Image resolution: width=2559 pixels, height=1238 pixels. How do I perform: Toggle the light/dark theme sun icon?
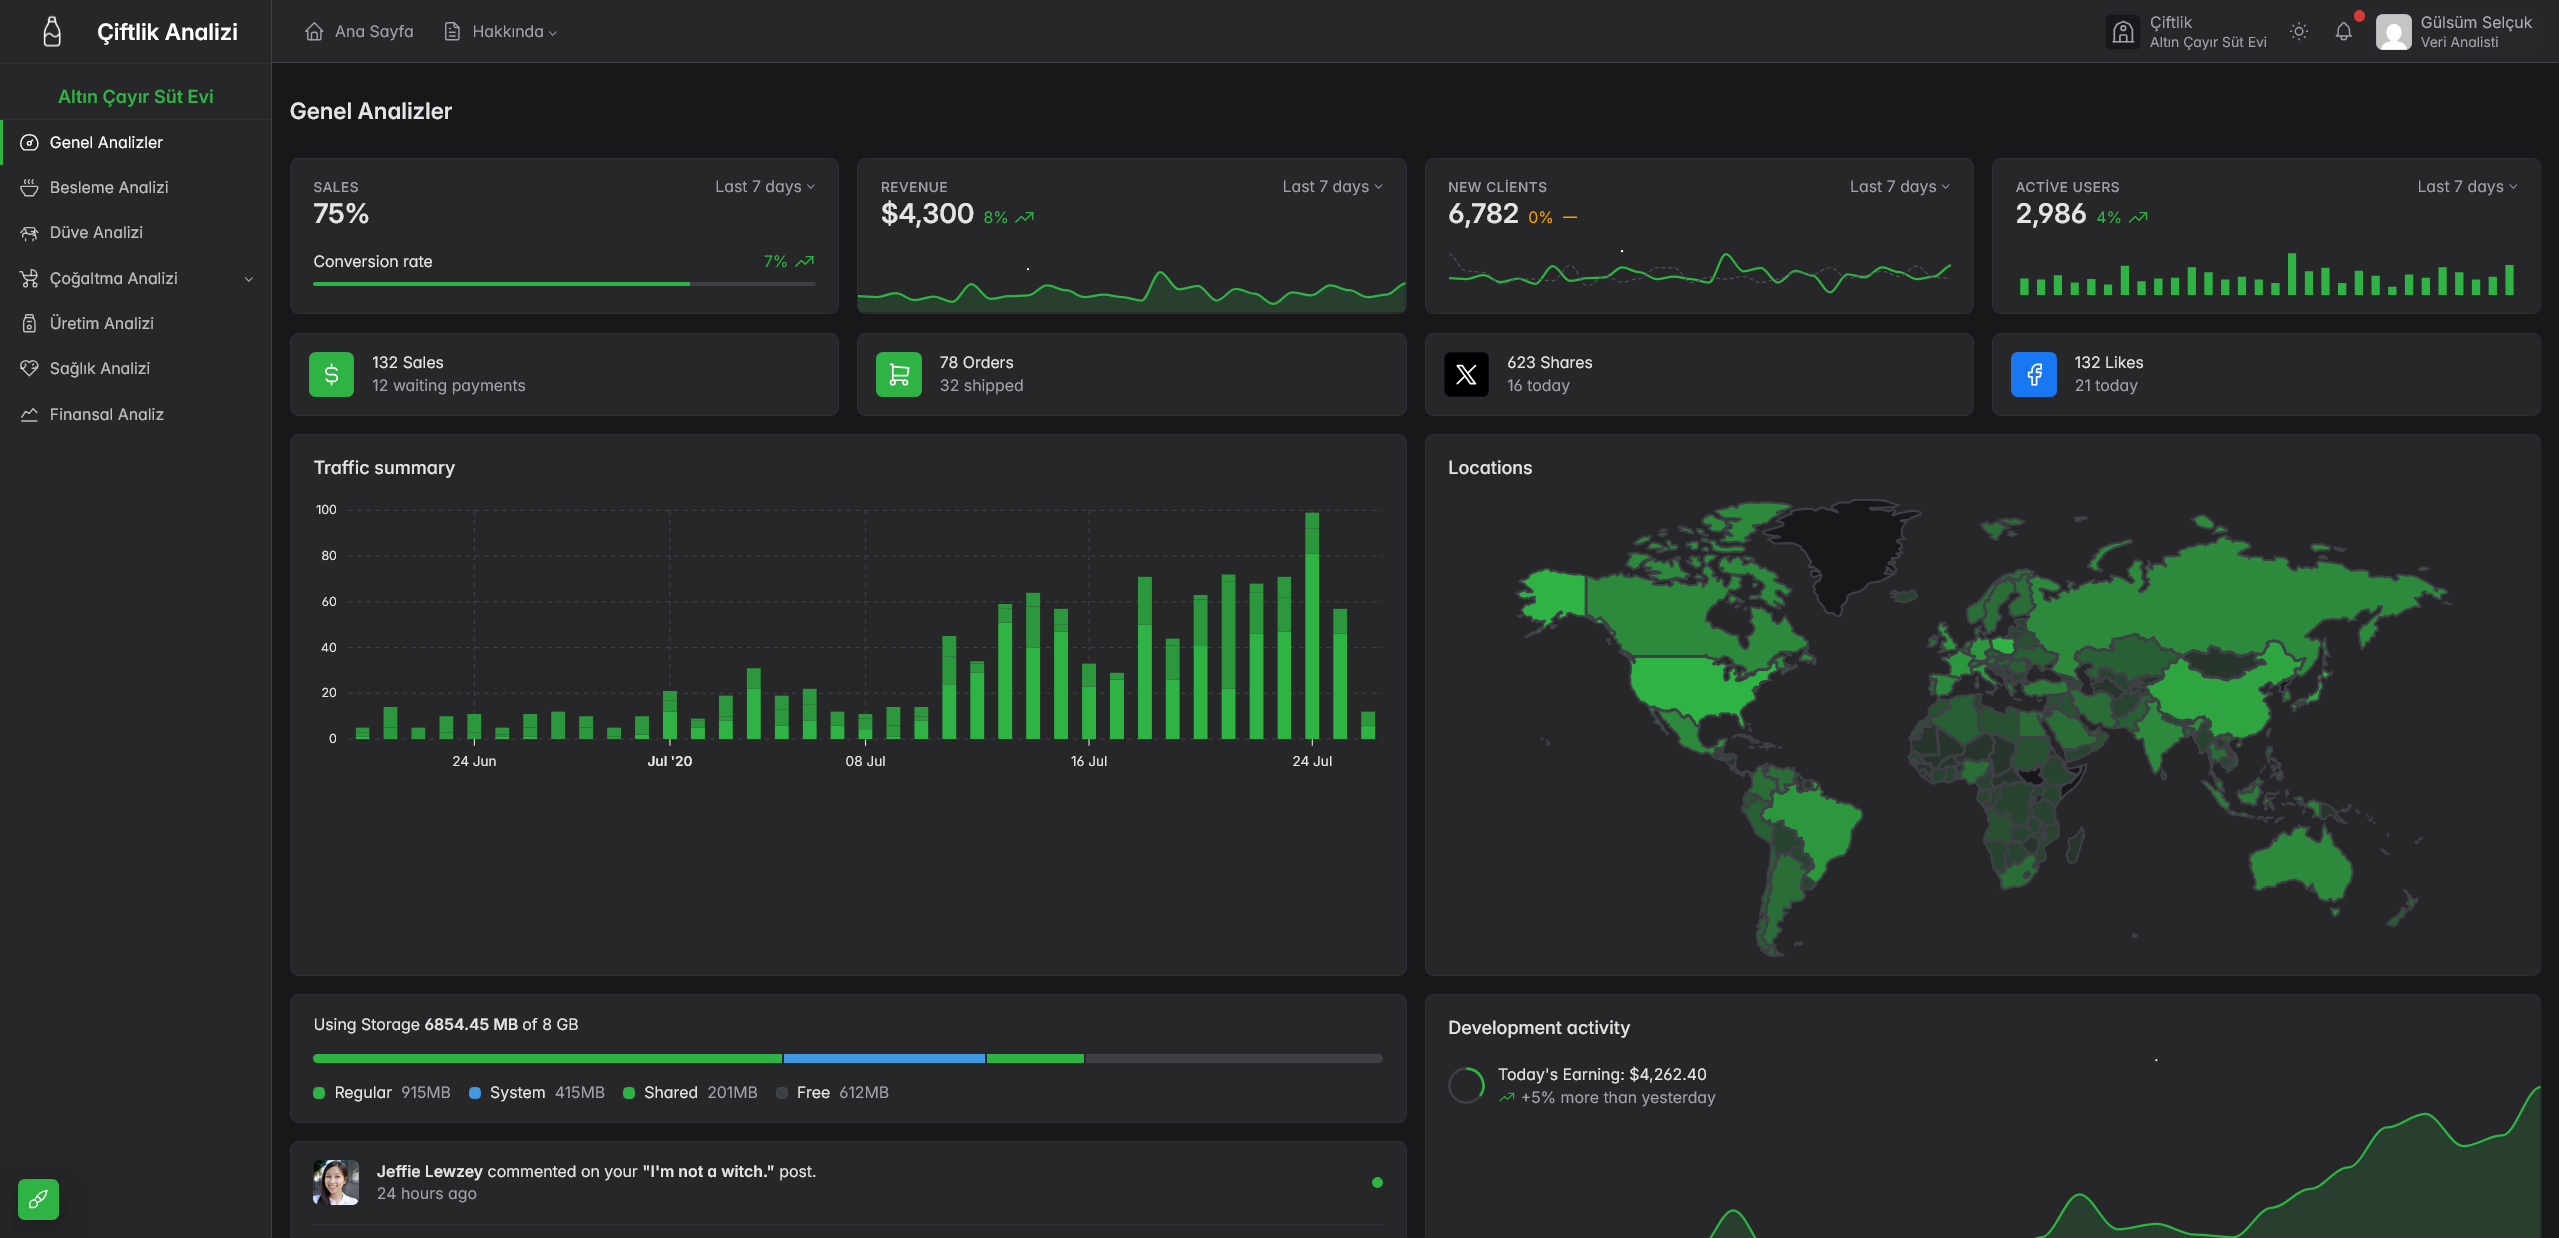pos(2299,32)
